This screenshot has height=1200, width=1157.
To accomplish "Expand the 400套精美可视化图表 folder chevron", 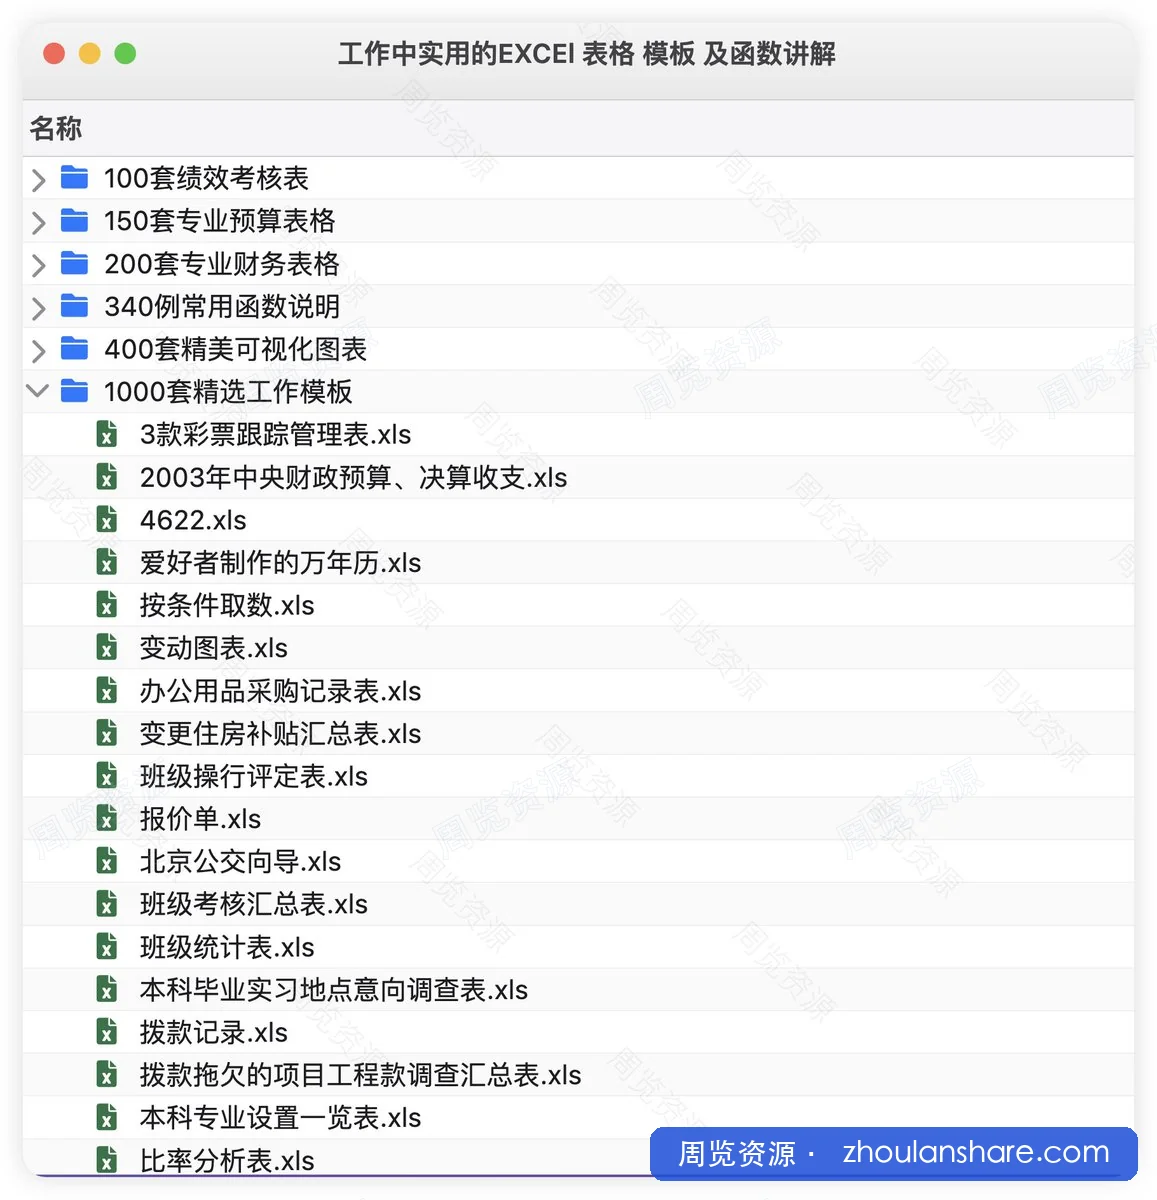I will click(x=39, y=351).
